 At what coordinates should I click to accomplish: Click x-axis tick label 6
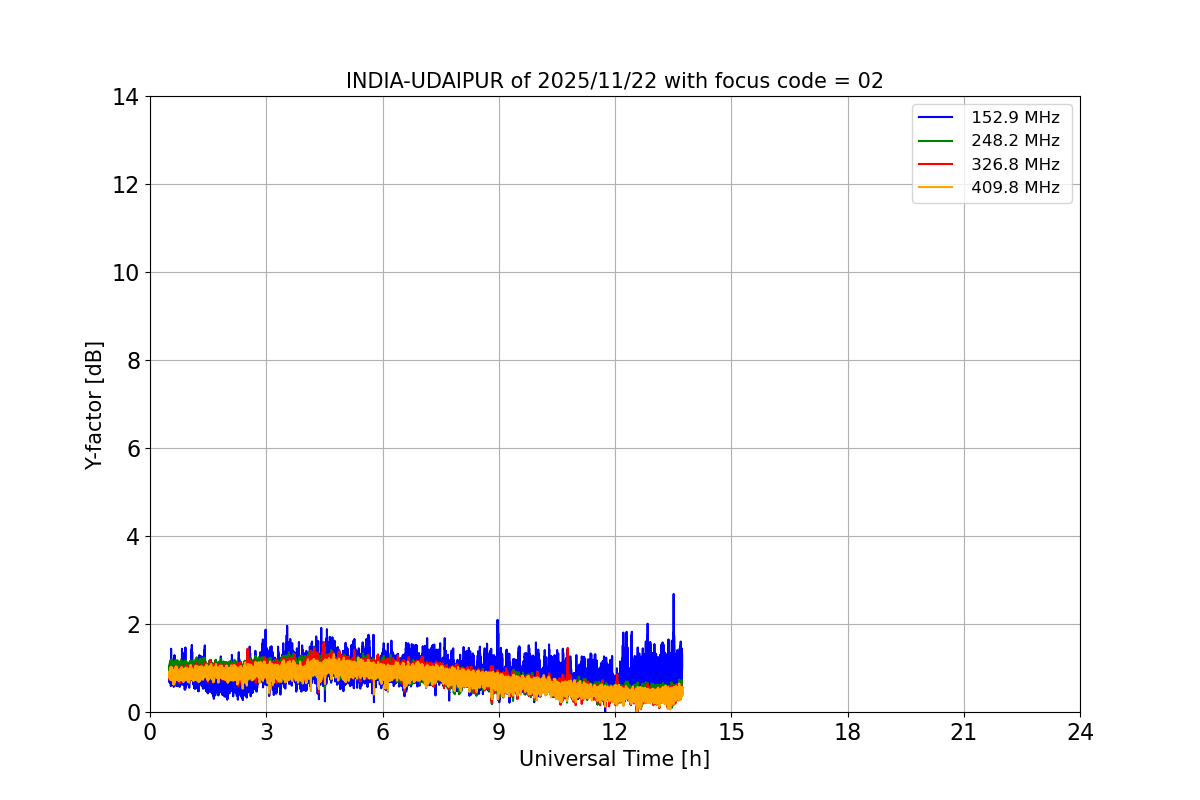tap(382, 732)
